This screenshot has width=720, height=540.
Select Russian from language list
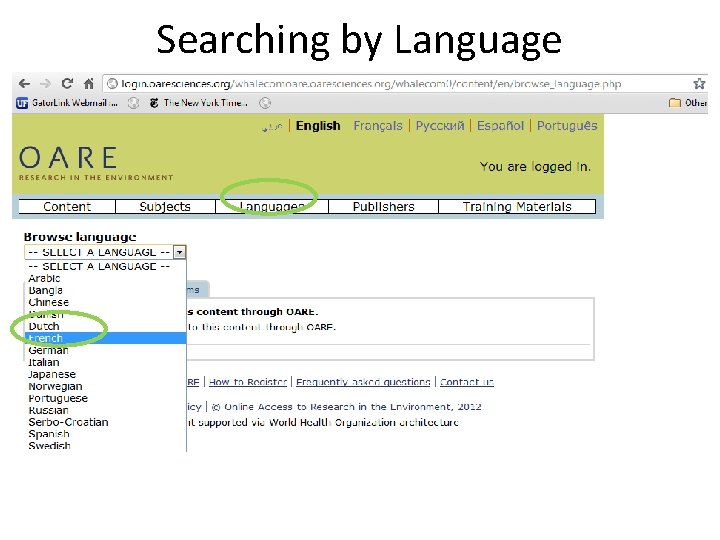pyautogui.click(x=105, y=410)
